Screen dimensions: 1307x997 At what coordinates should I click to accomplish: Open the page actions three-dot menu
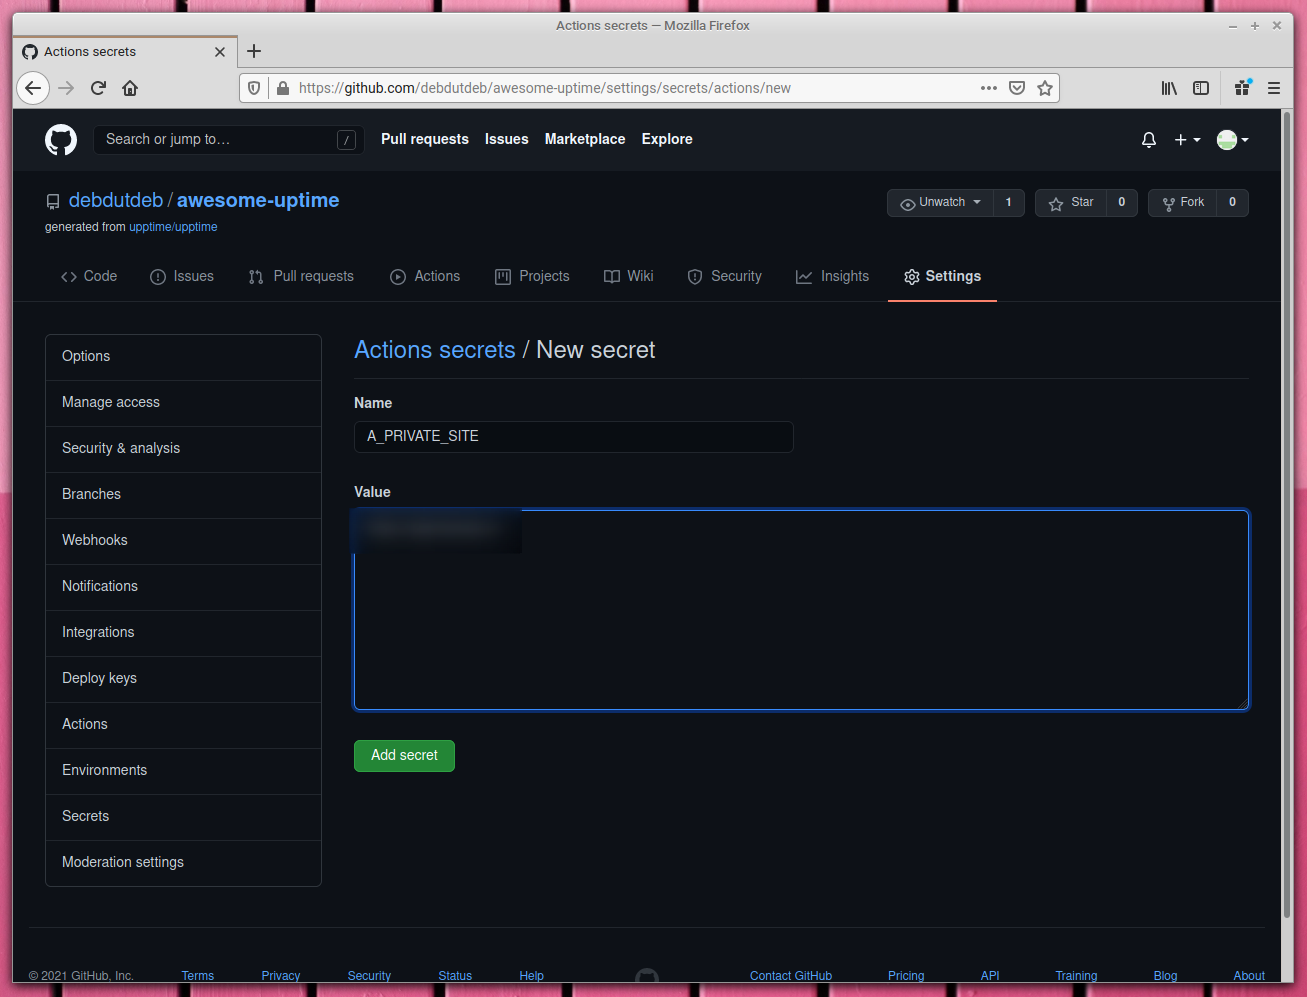pos(989,88)
